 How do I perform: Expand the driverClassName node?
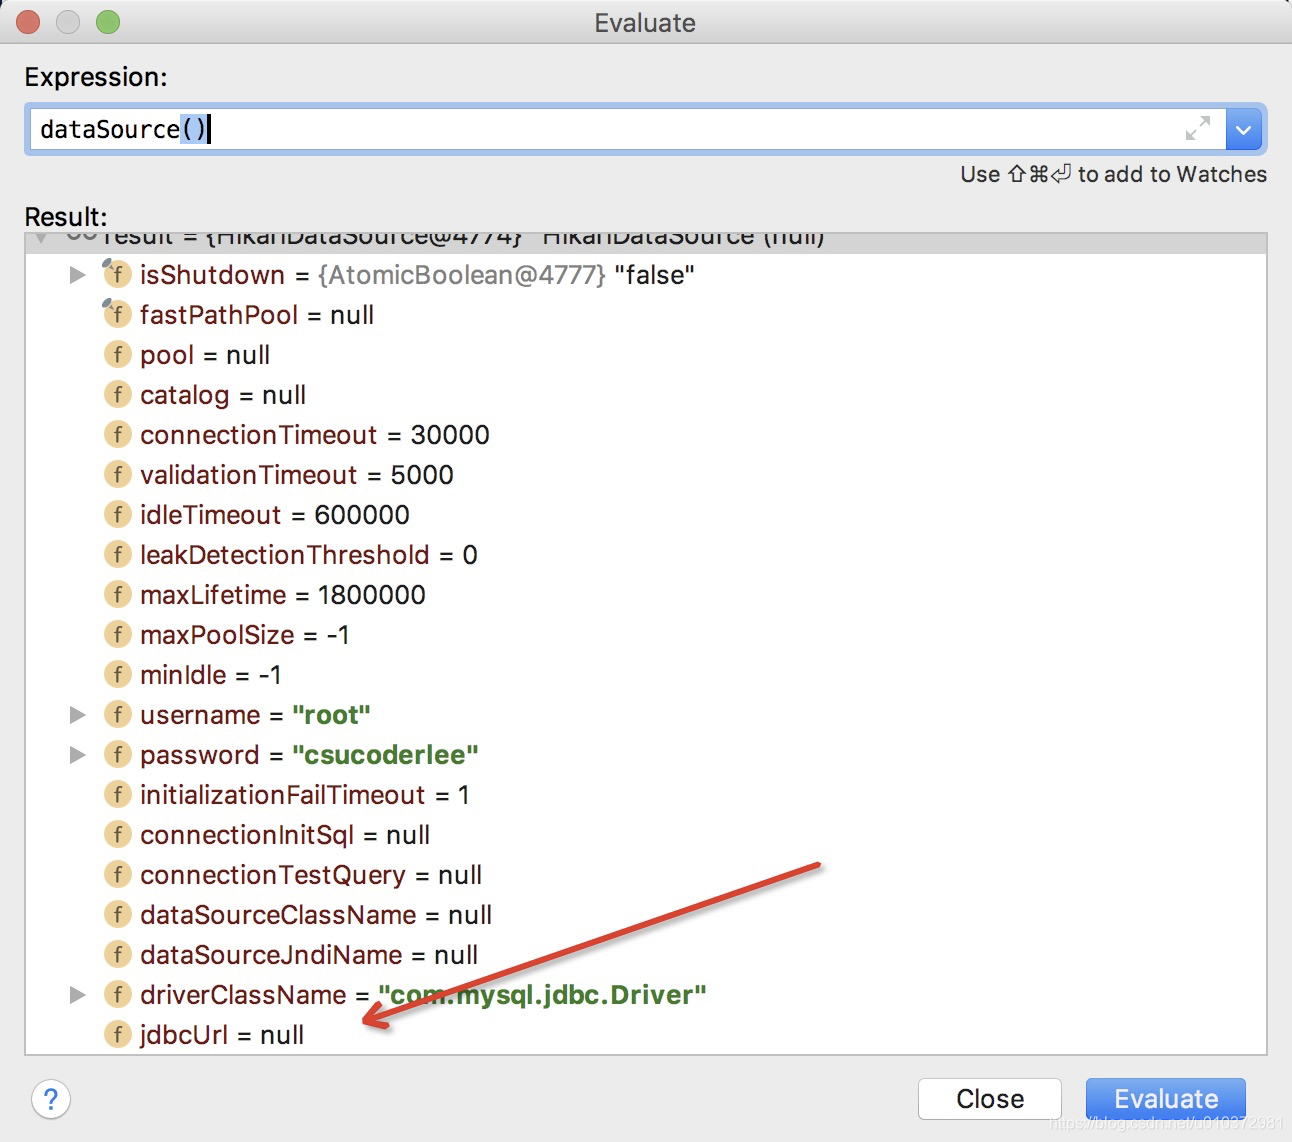coord(78,994)
